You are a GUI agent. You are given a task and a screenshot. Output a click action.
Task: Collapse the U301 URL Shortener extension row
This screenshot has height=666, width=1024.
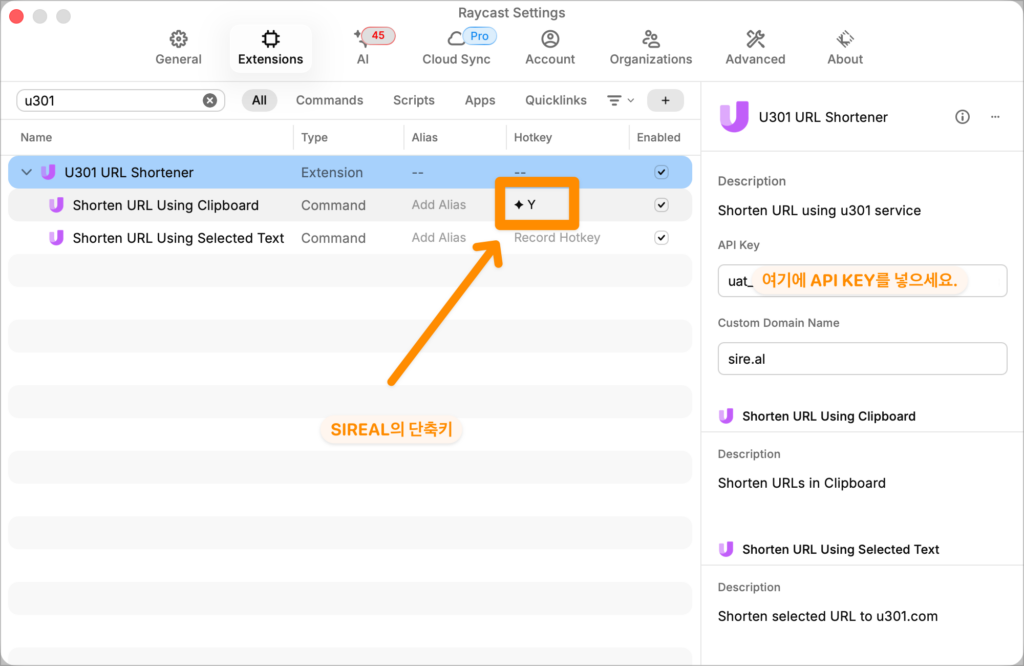(25, 171)
